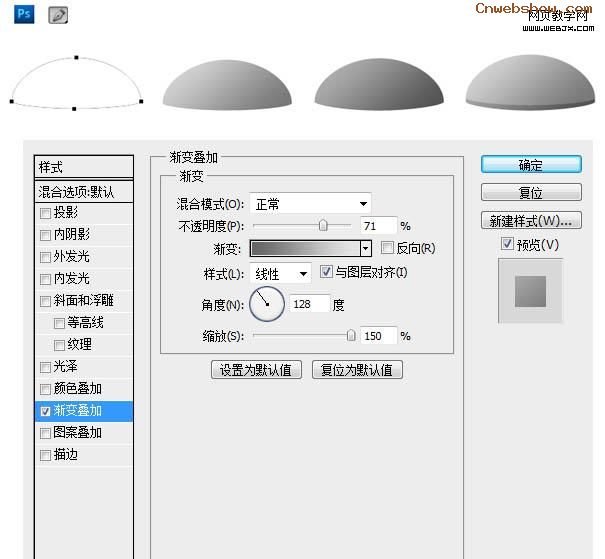Viewport: 605px width, 559px height.
Task: Enable the 投影 drop shadow checkbox
Action: tap(45, 213)
